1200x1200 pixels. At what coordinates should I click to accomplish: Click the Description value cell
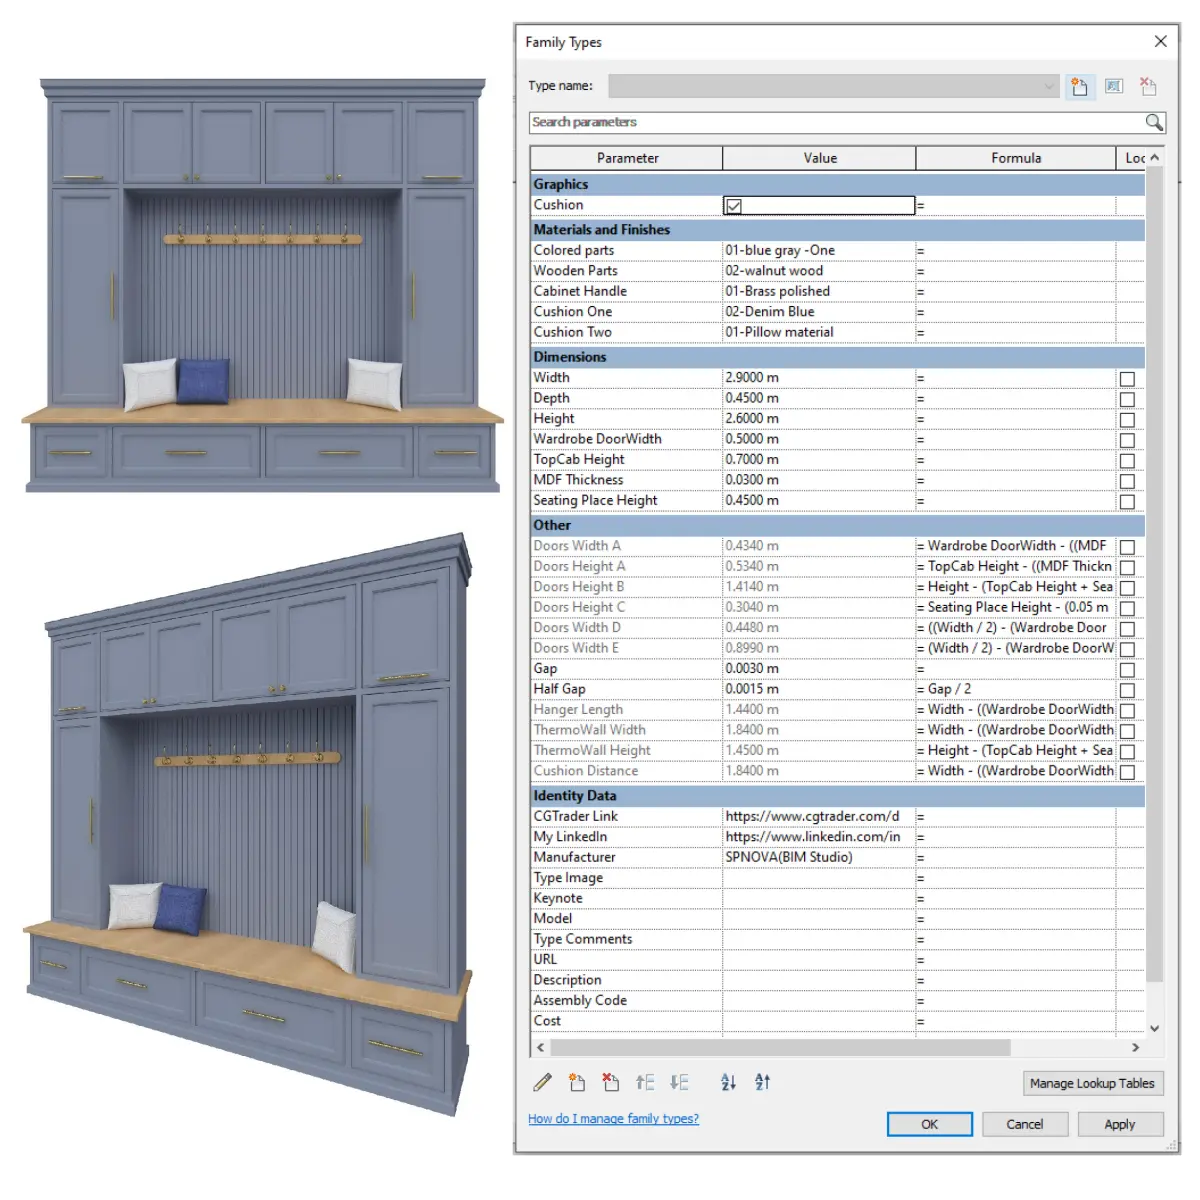(x=819, y=980)
